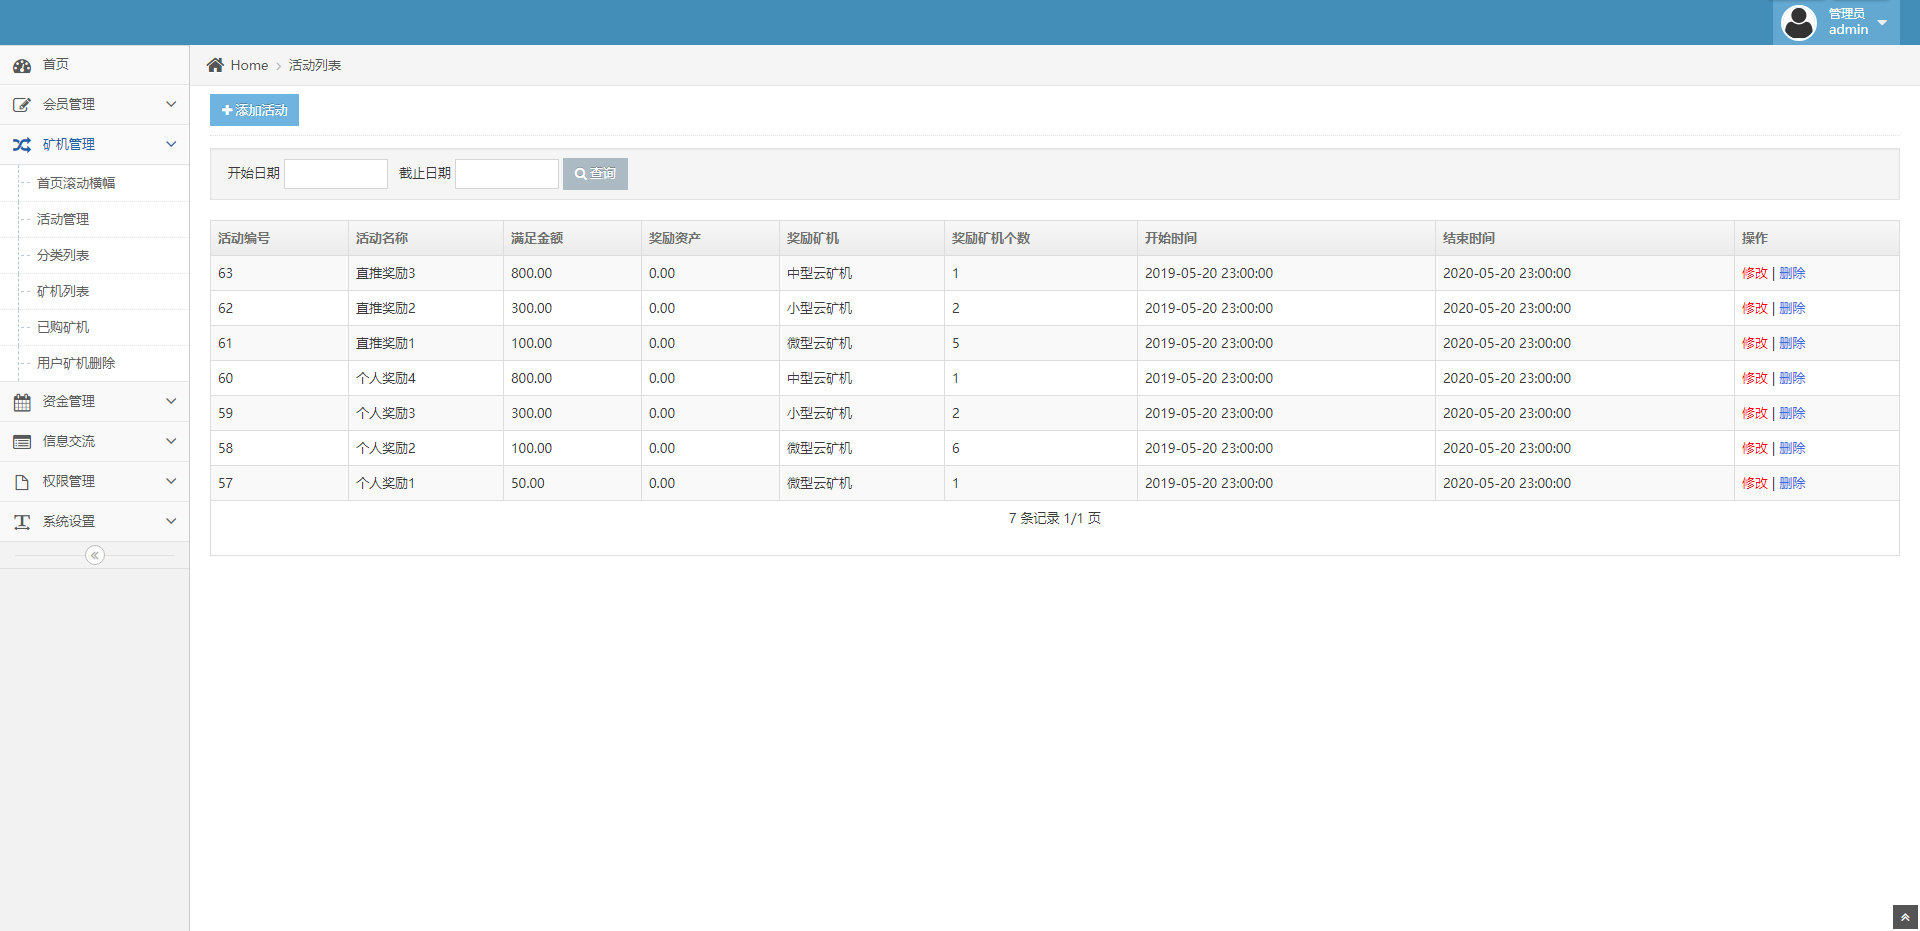Image resolution: width=1920 pixels, height=931 pixels.
Task: Click the shuffle icon beside 矿机管理
Action: (x=22, y=145)
